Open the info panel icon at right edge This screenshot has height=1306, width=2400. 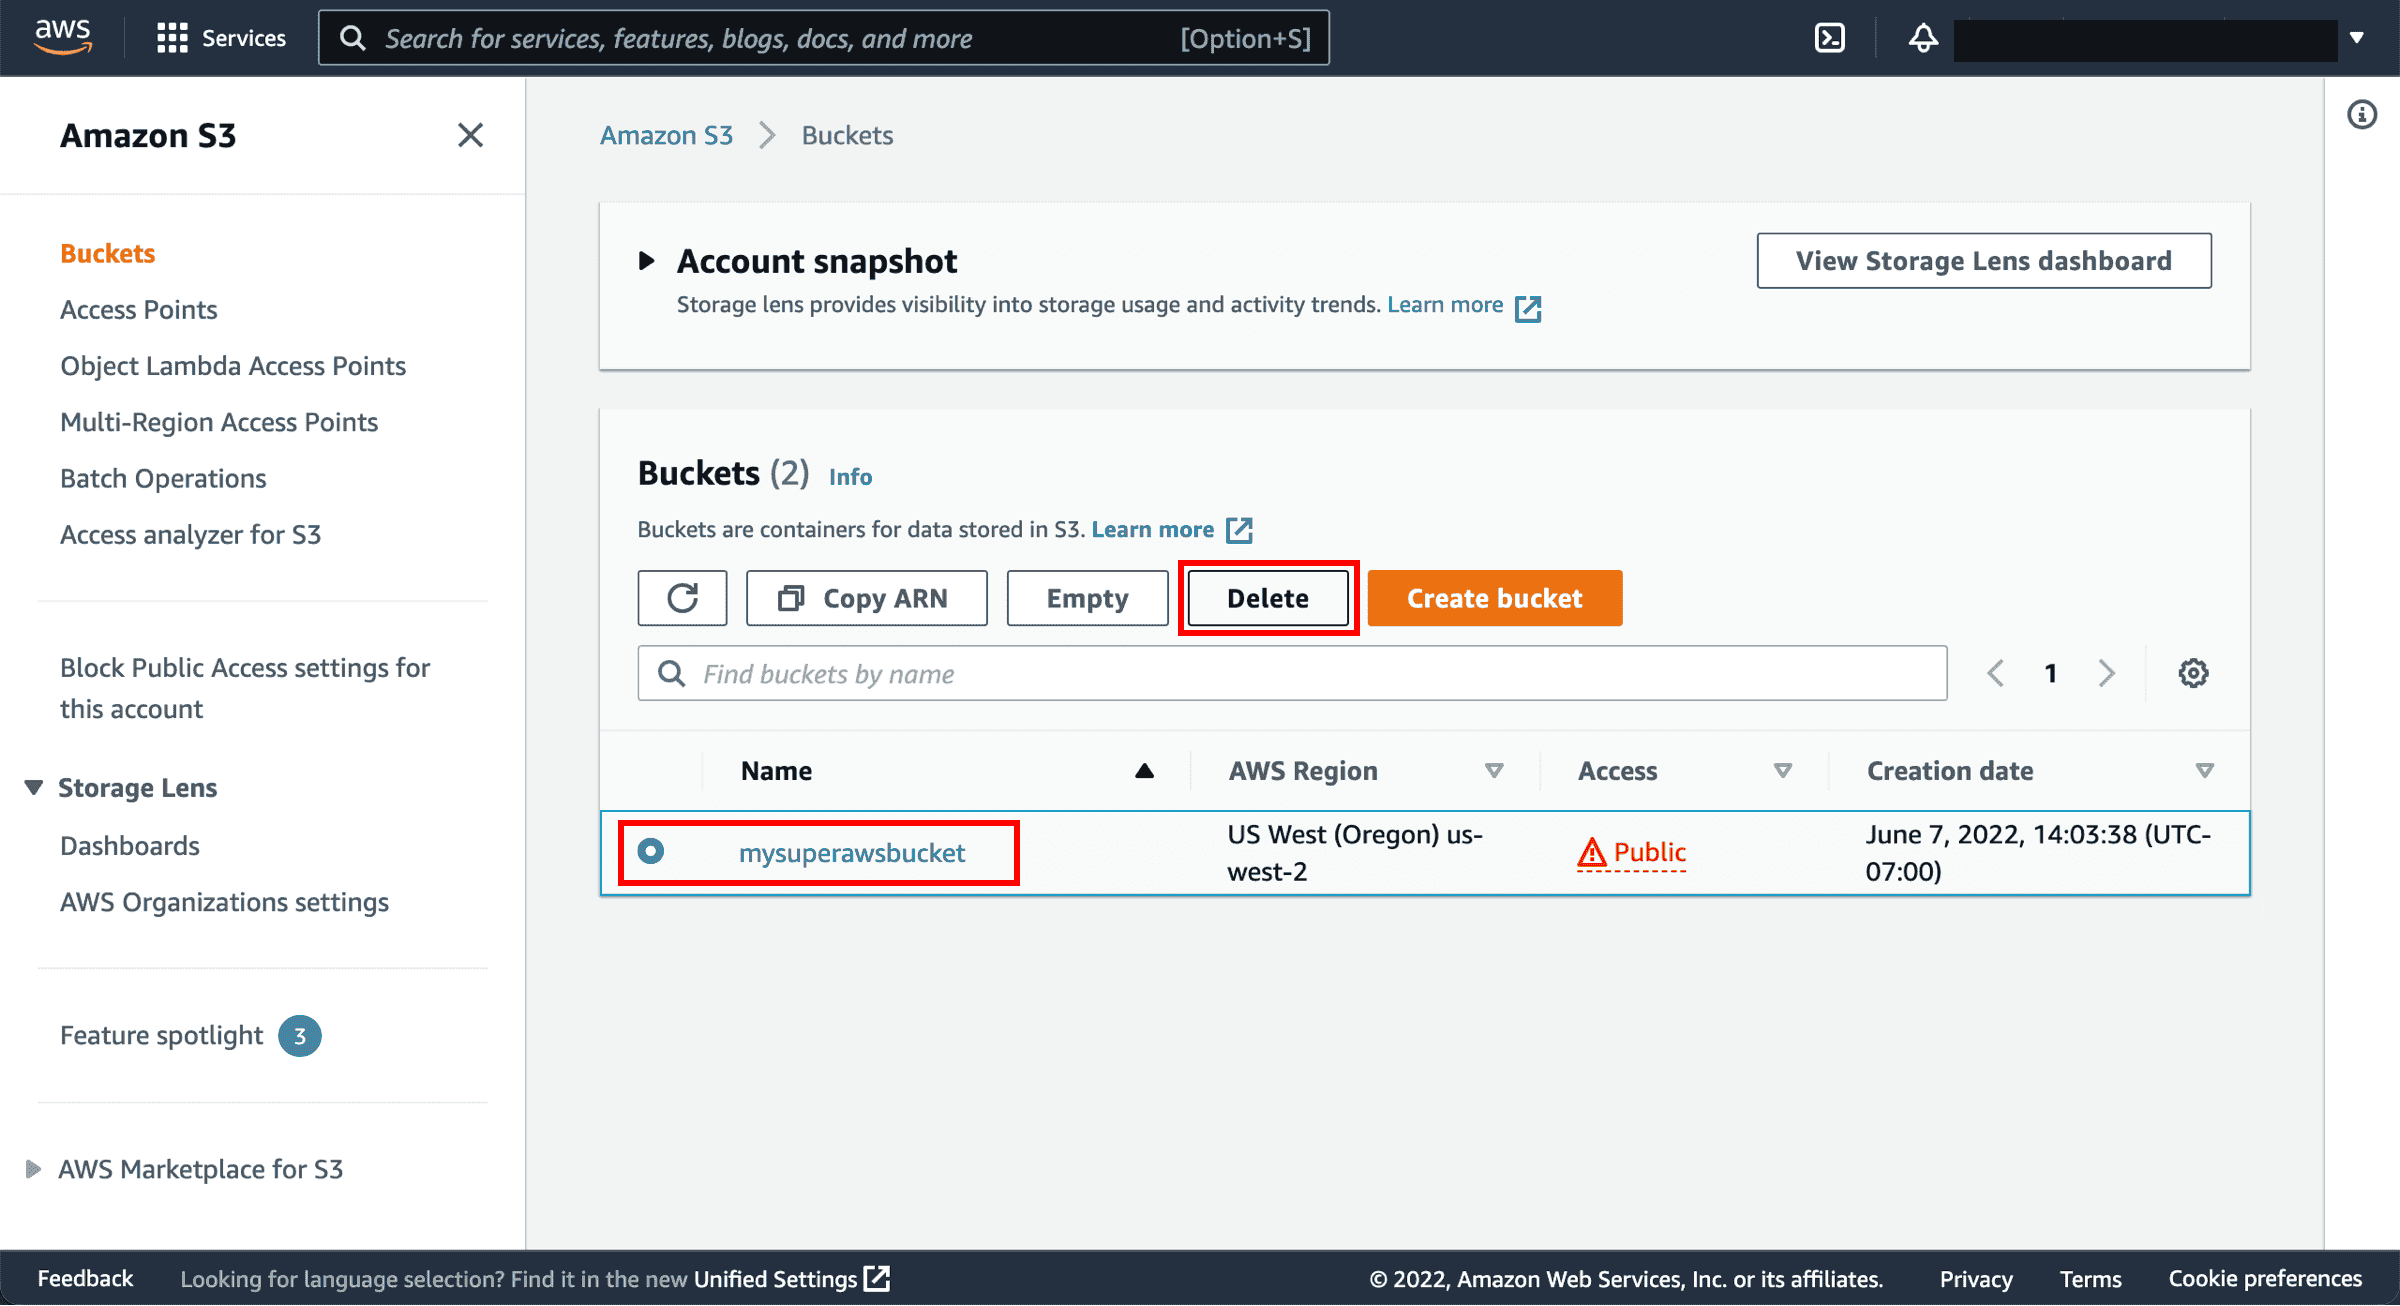(2362, 115)
